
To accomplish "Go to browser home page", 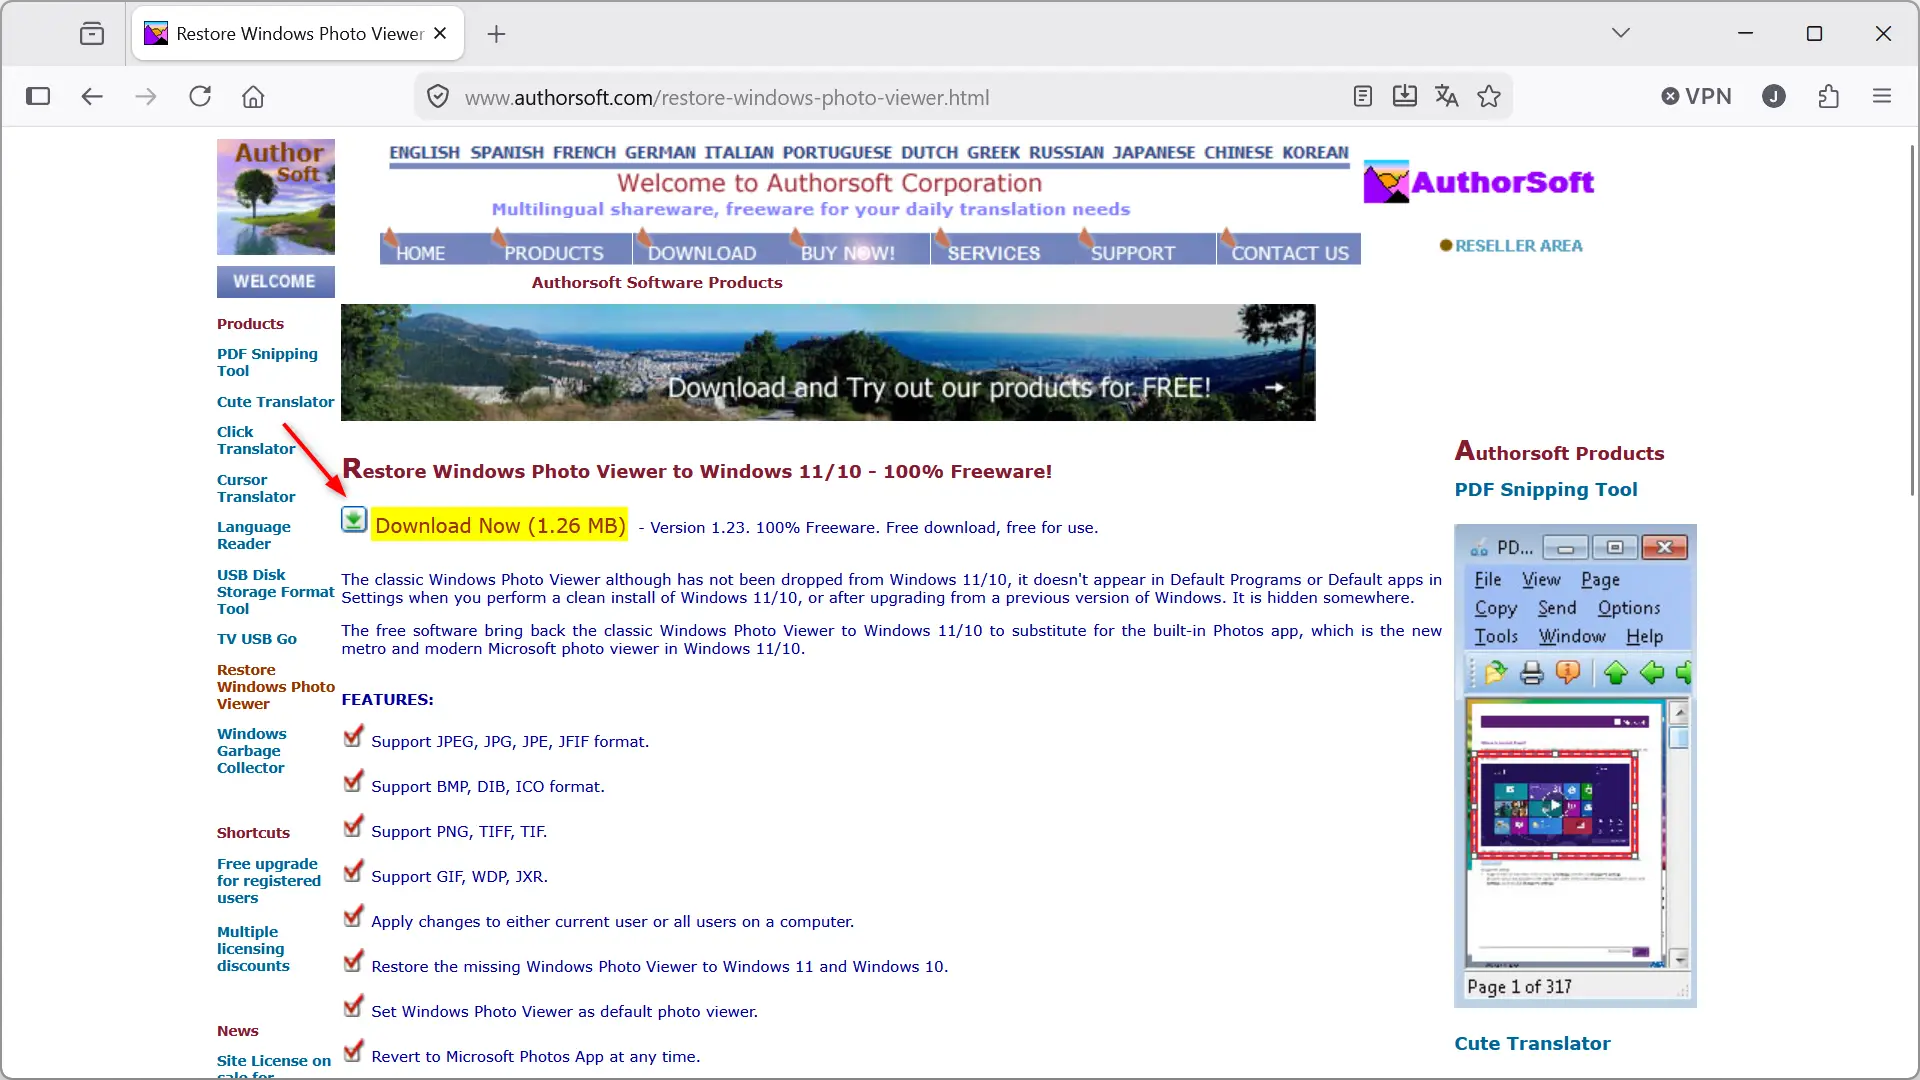I will (253, 97).
